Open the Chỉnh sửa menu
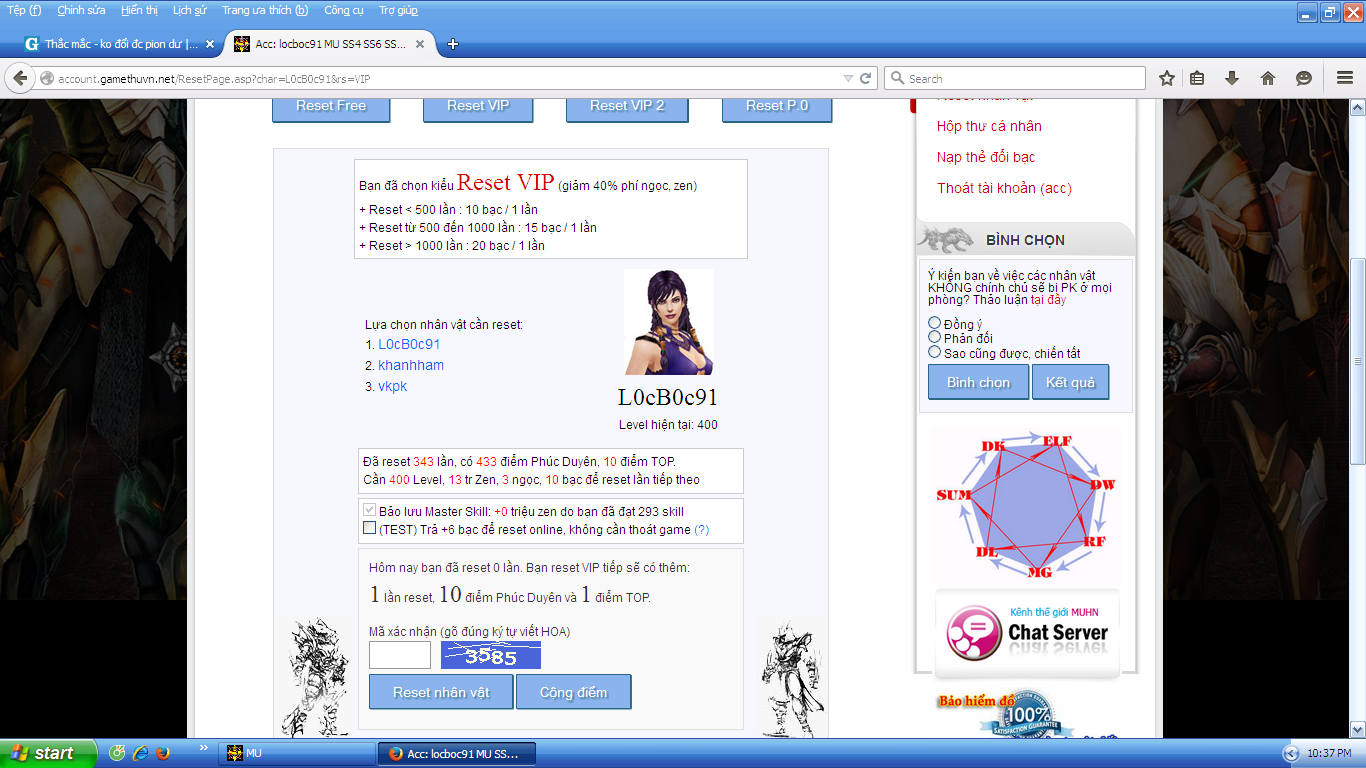 [81, 10]
